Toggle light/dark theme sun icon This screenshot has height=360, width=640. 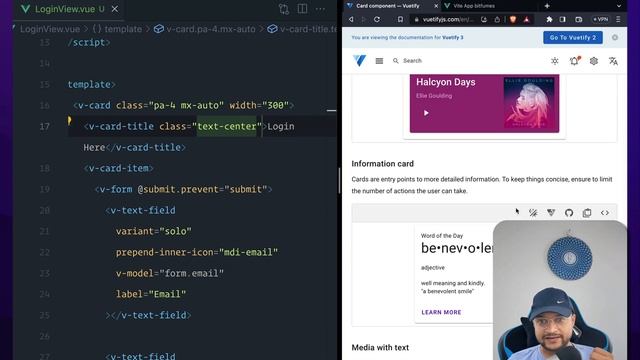point(555,61)
